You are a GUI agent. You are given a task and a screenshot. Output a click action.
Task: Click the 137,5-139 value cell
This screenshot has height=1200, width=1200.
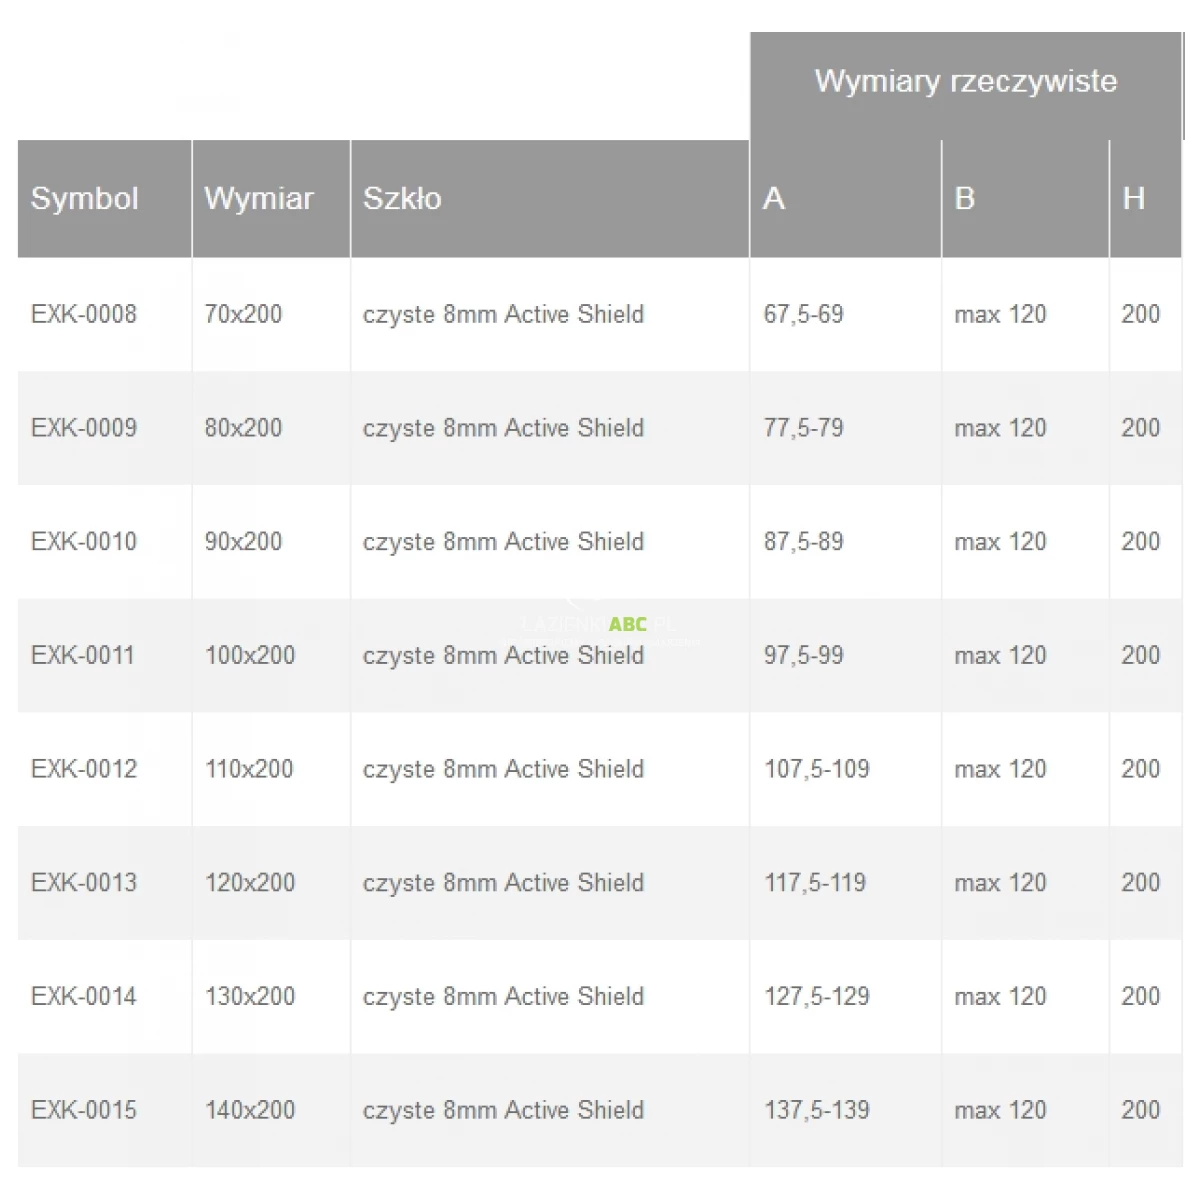coord(817,1110)
